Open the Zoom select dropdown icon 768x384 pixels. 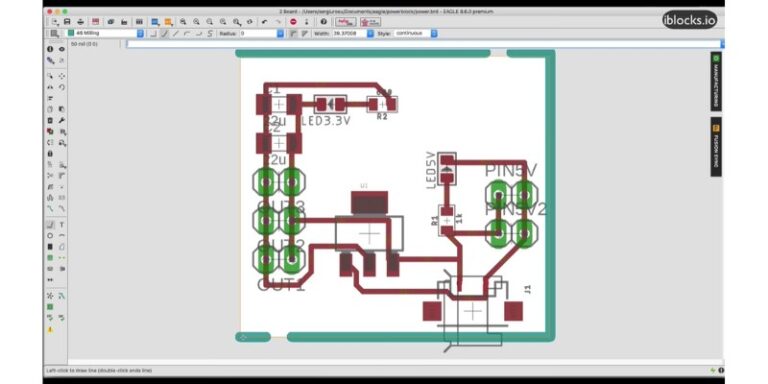click(x=236, y=22)
